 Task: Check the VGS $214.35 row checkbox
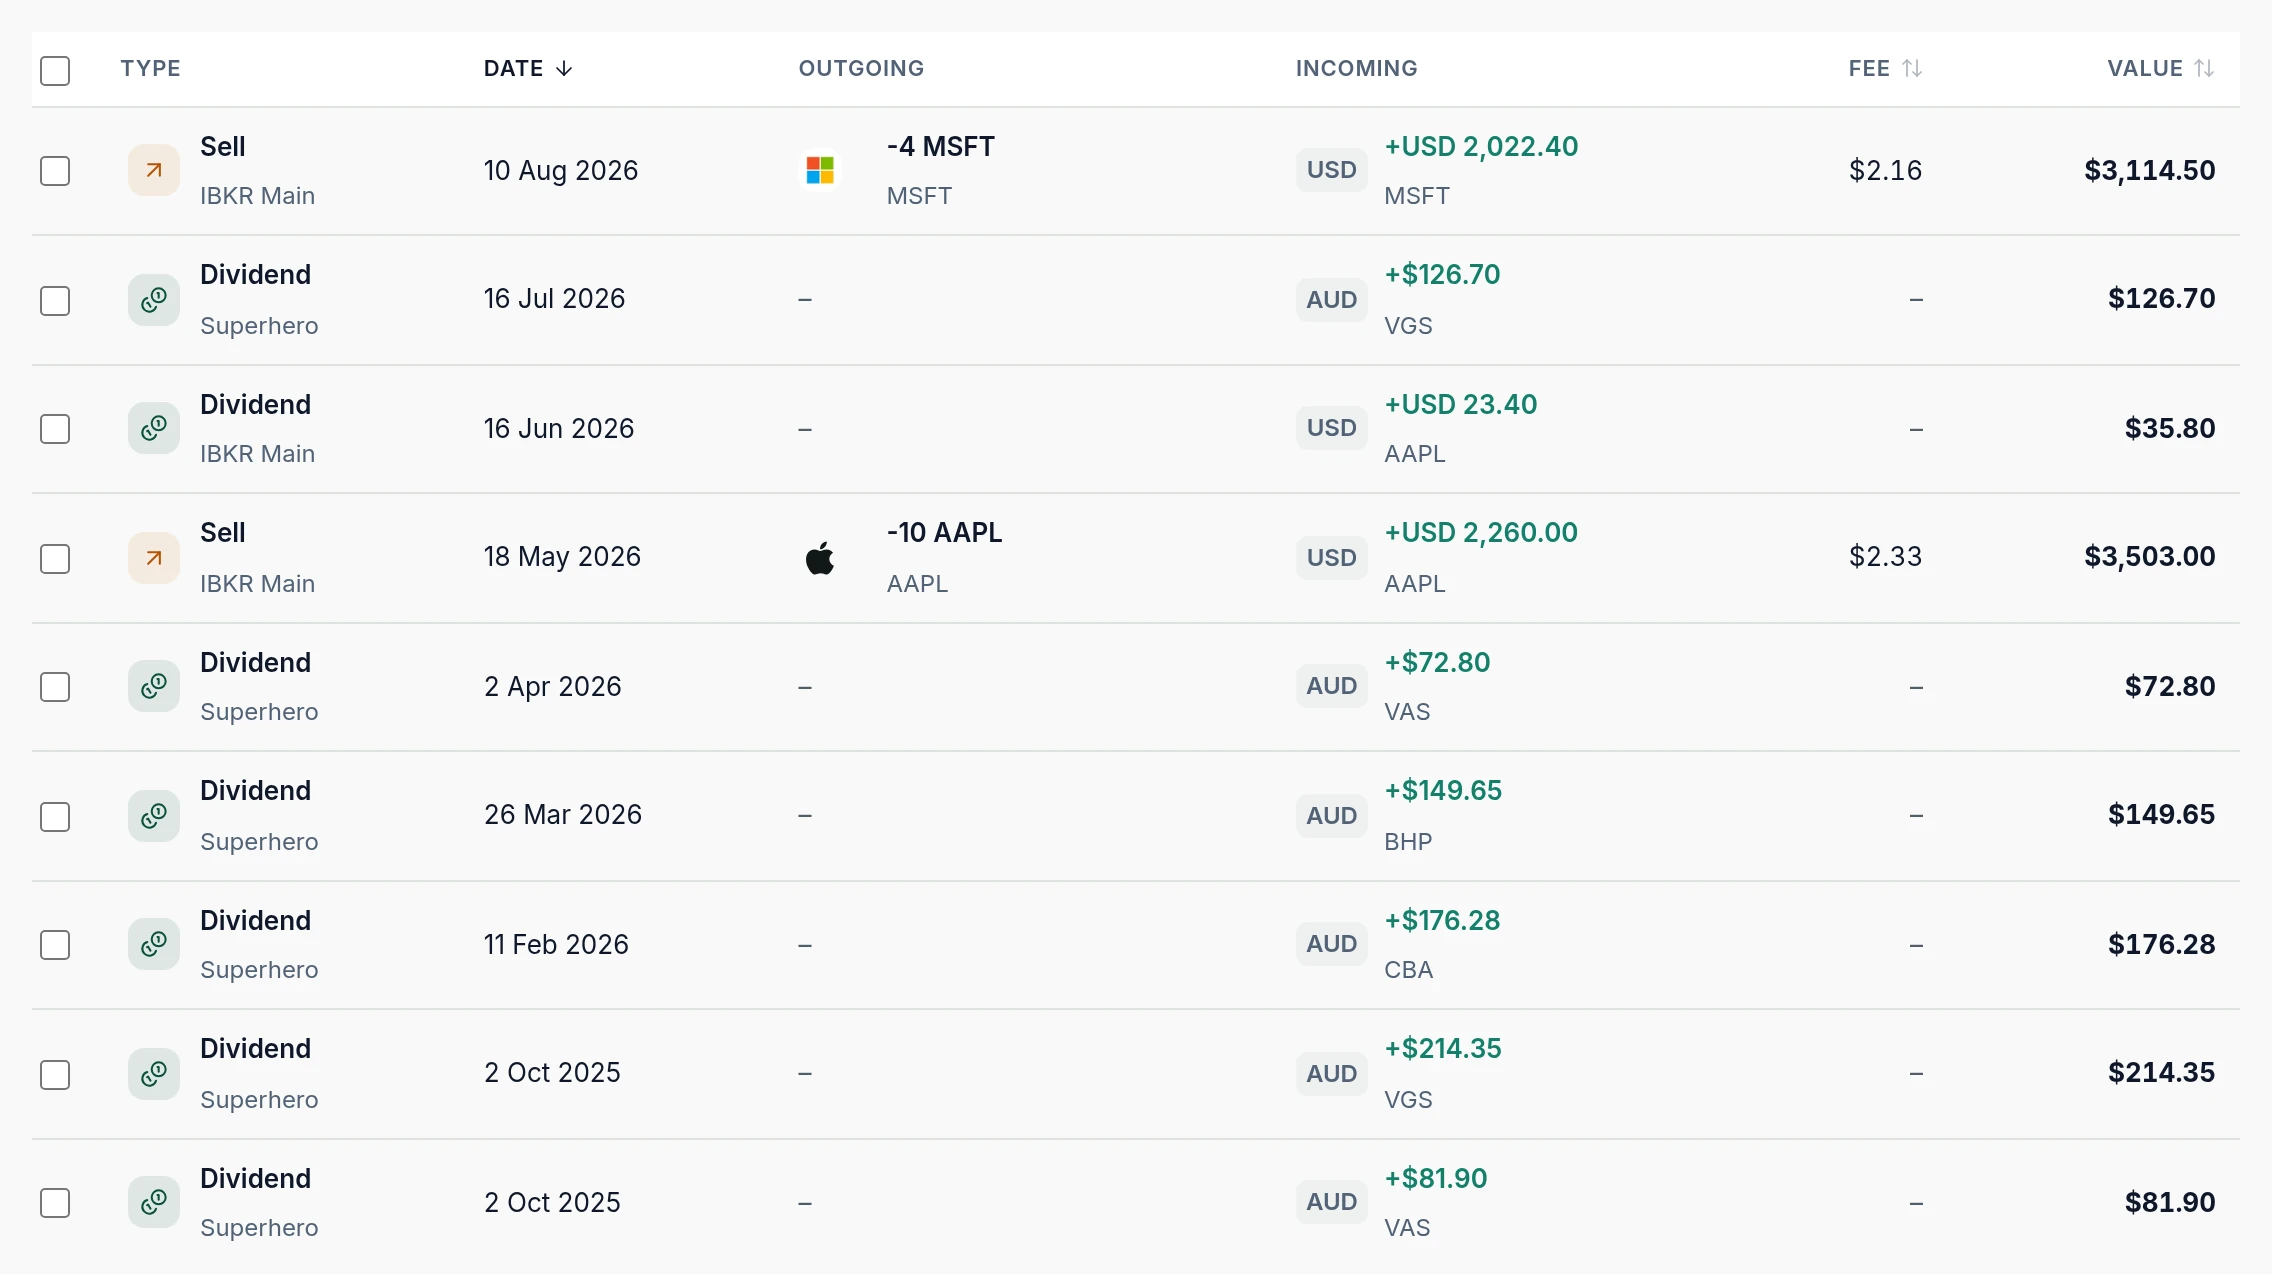(55, 1075)
